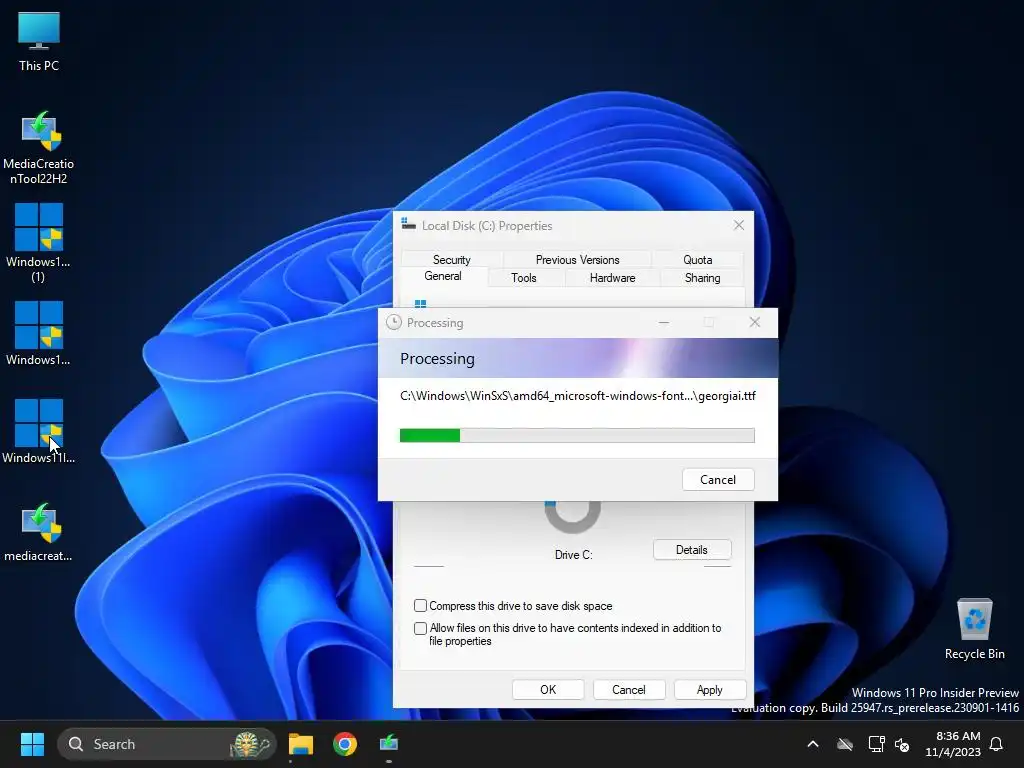The height and width of the screenshot is (768, 1024).
Task: Click the Drive C usage donut chart
Action: (x=573, y=517)
